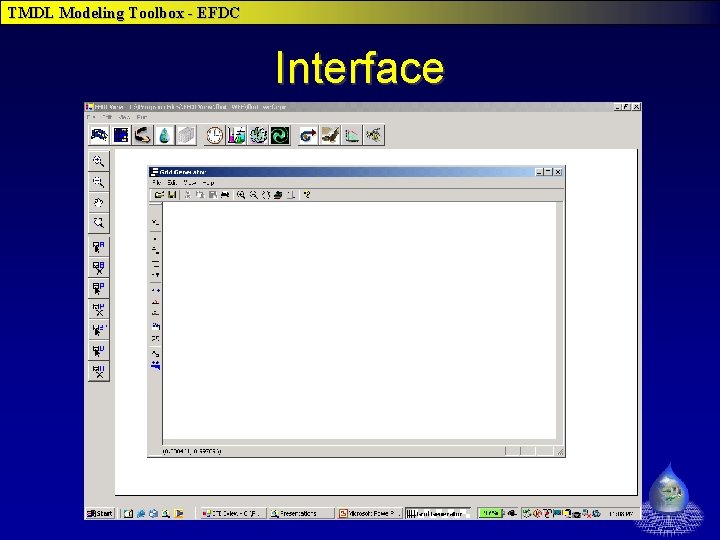Viewport: 720px width, 540px height.
Task: Switch to Microsoft PowerPoint taskbar button
Action: (370, 513)
